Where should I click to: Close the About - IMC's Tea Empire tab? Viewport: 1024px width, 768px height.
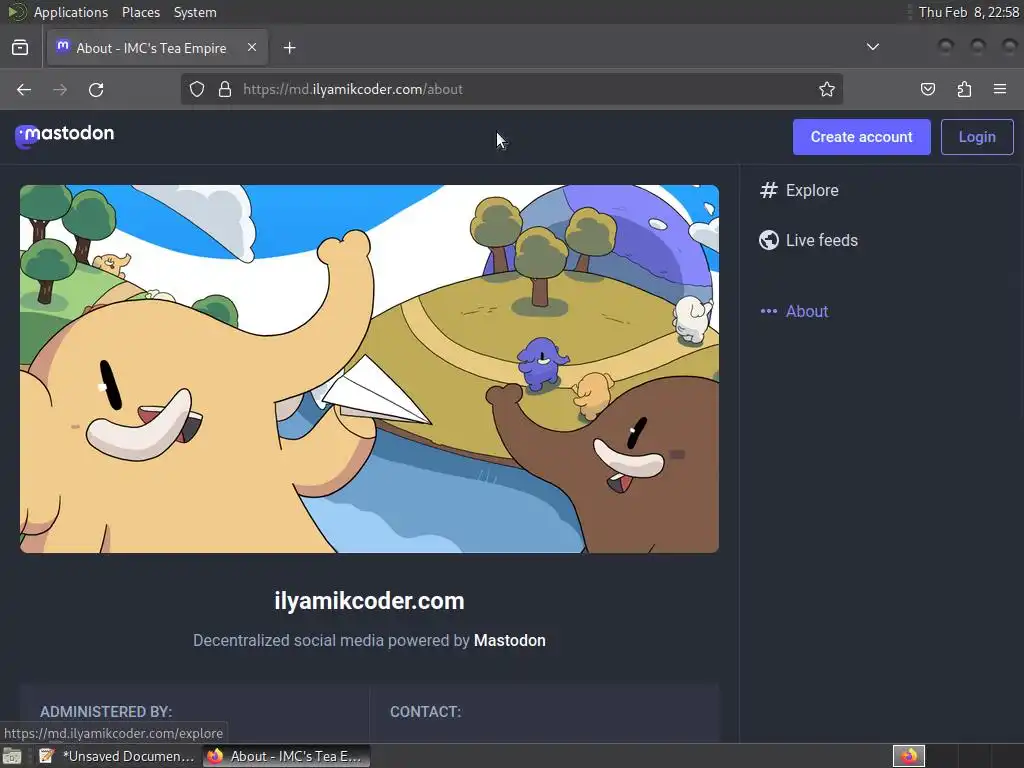click(252, 47)
